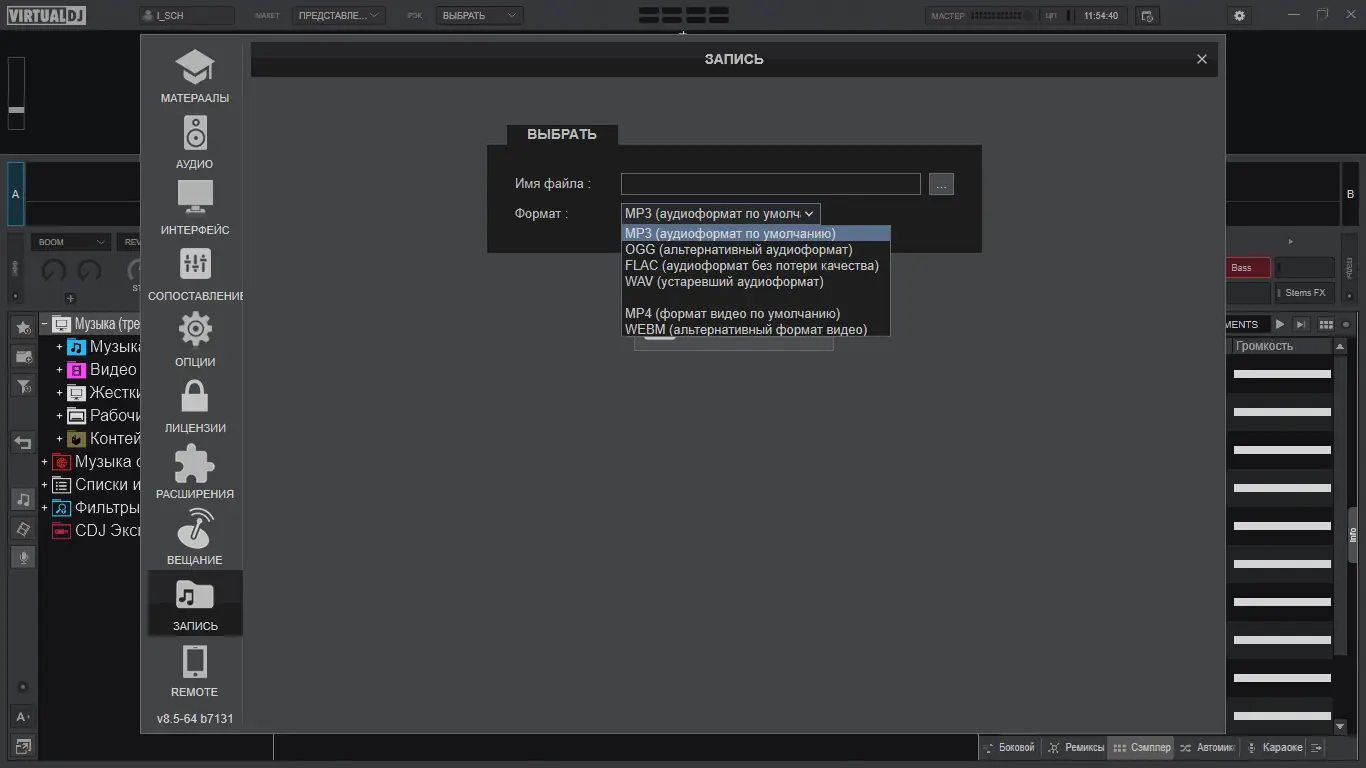Click the back arrow icon in browser sidebar
Screen dimensions: 1366x768
pyautogui.click(x=23, y=442)
